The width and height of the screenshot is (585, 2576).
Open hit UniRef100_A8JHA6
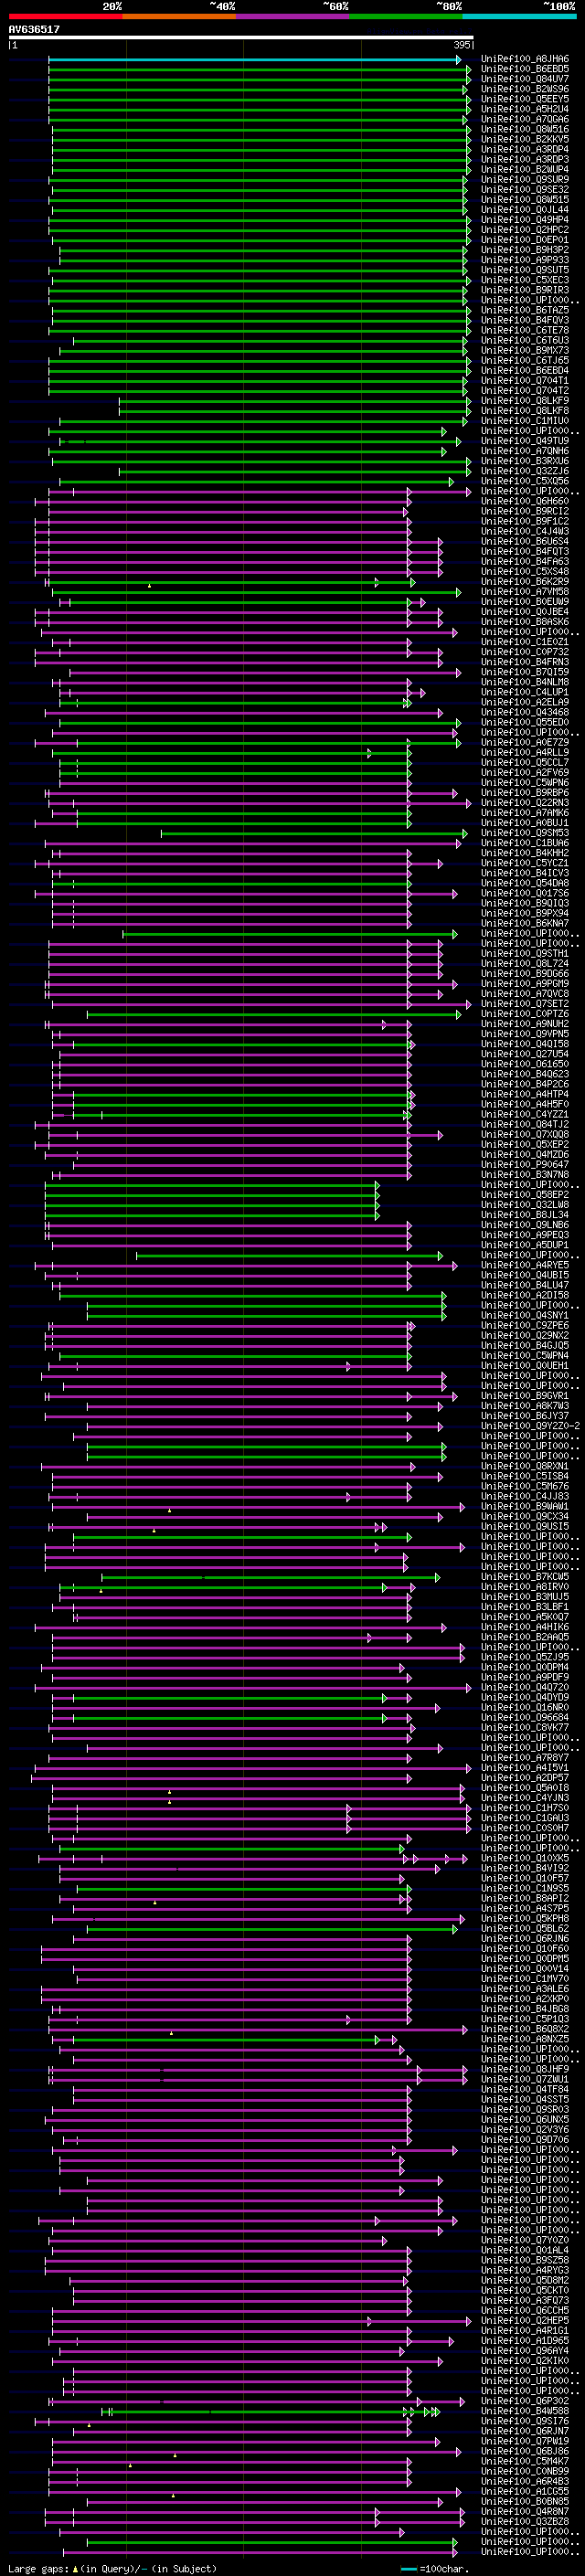pos(525,59)
